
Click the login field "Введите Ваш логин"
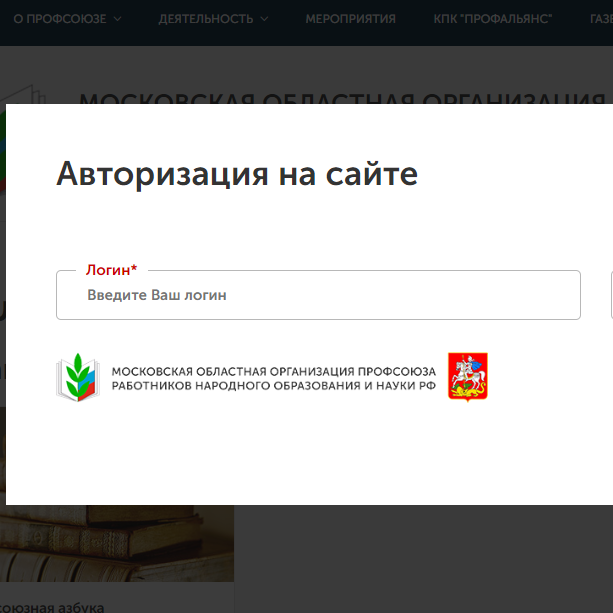tap(318, 295)
